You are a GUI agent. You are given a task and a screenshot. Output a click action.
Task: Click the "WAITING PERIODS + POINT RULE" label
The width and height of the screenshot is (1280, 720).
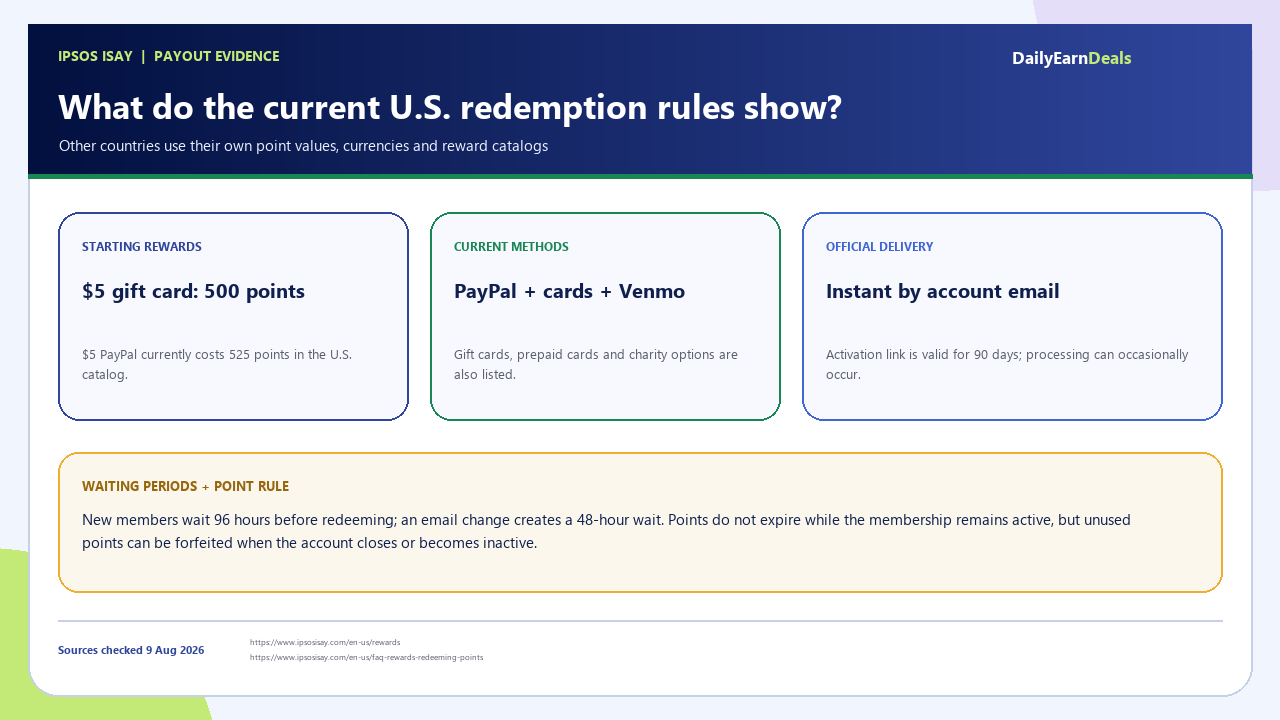tap(185, 486)
